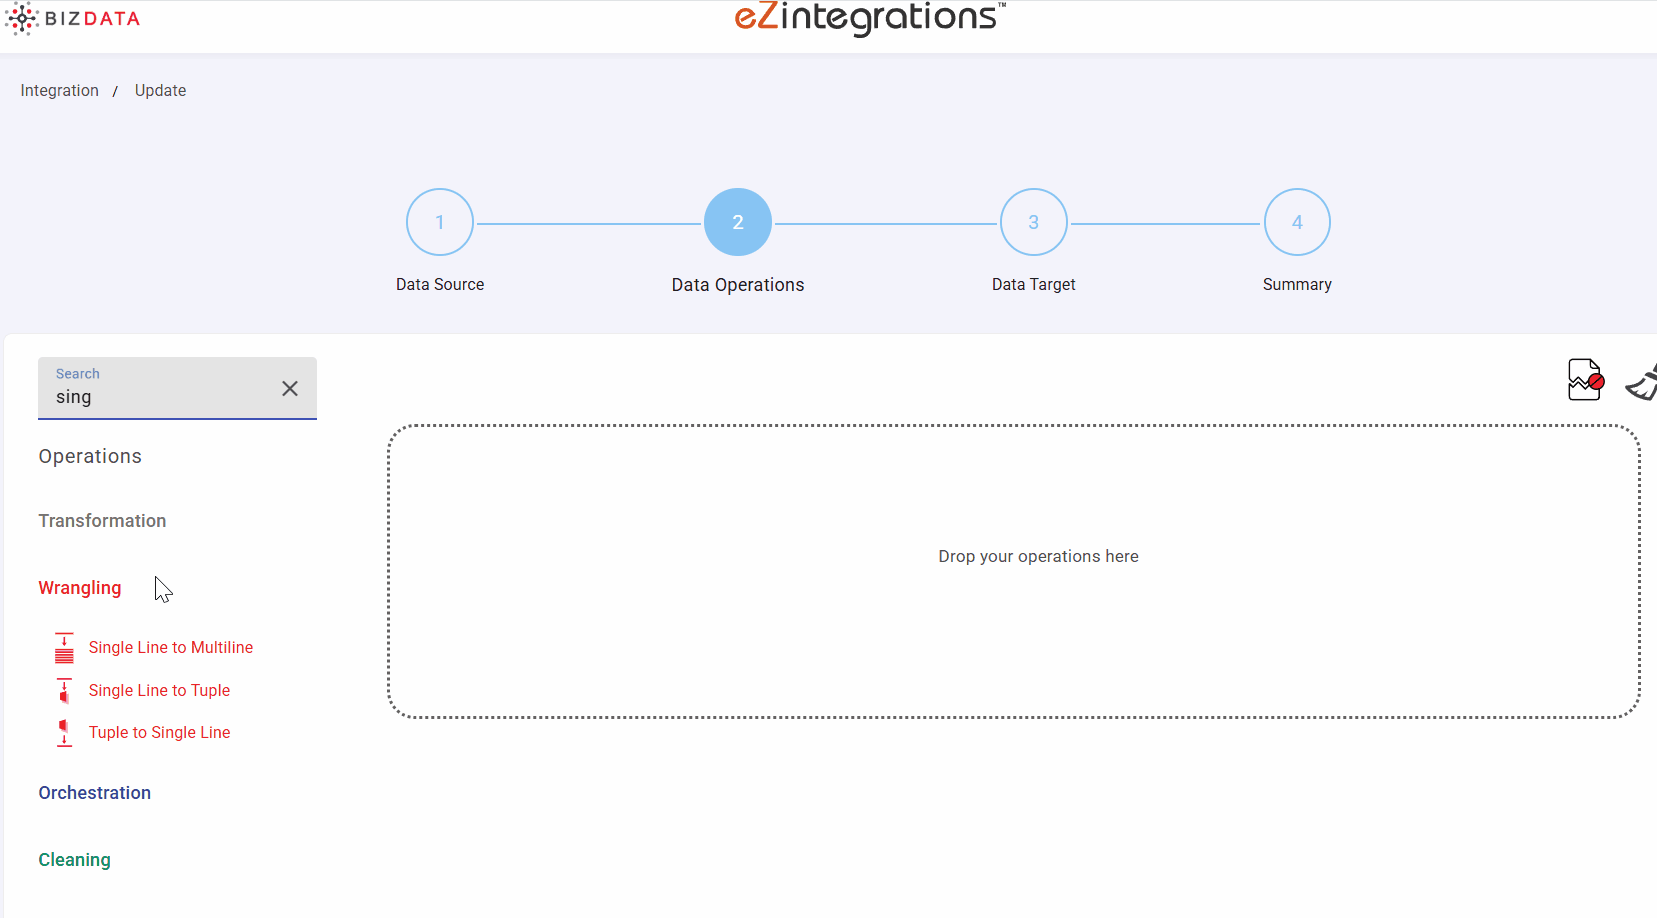Click the Single Line to Tuple icon
The height and width of the screenshot is (918, 1657).
tap(64, 691)
